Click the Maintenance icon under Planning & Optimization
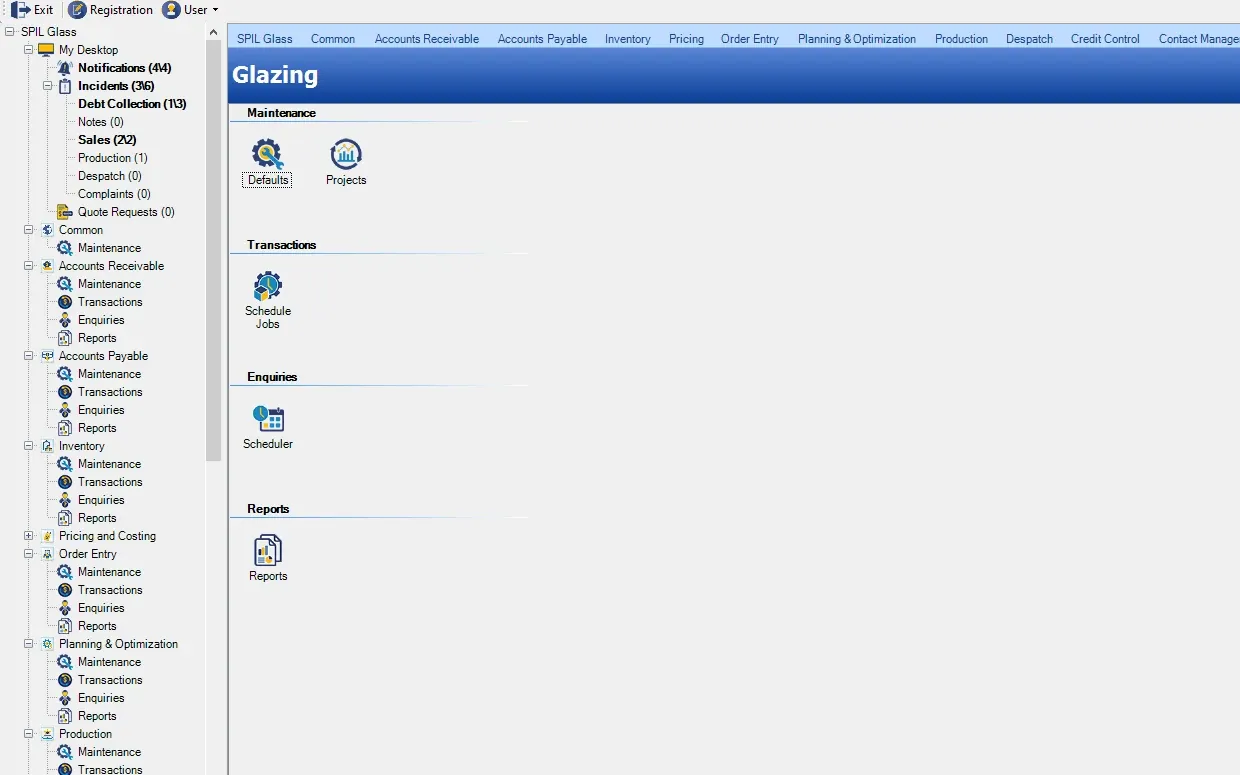The image size is (1240, 775). tap(65, 662)
